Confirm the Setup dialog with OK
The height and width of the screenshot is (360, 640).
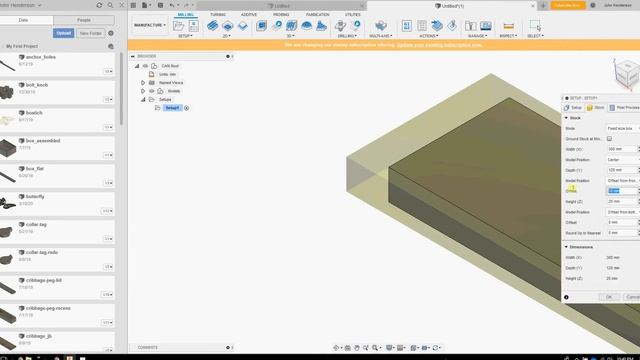tap(609, 297)
